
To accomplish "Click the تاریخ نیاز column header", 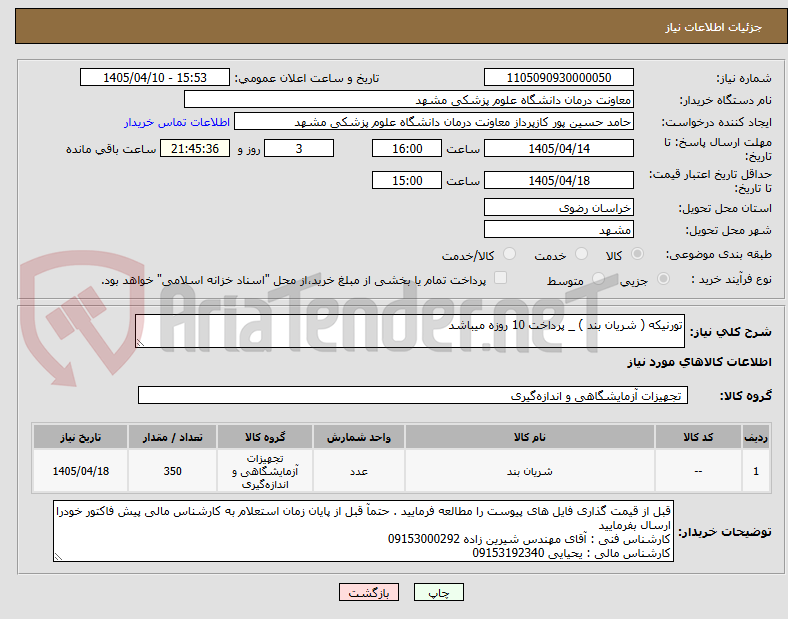I will (x=80, y=437).
